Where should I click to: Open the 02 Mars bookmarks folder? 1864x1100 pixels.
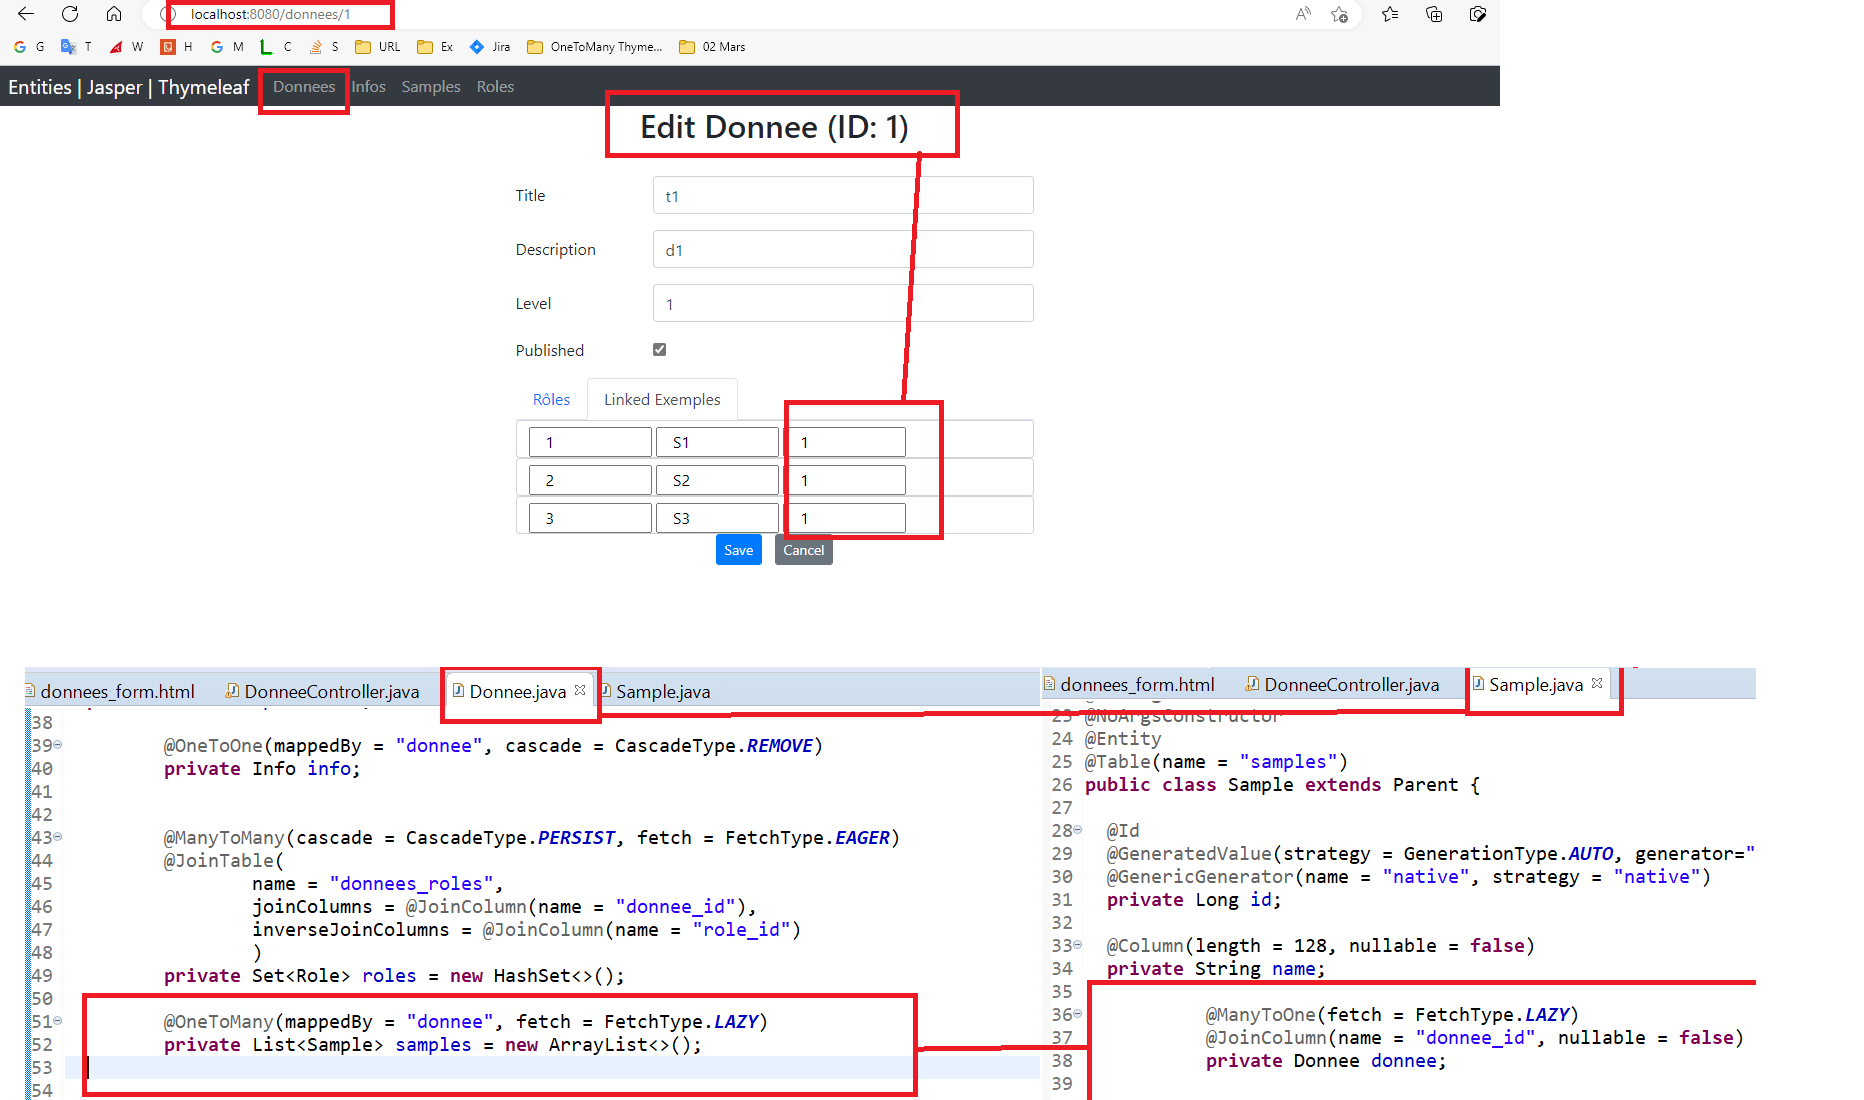click(712, 47)
